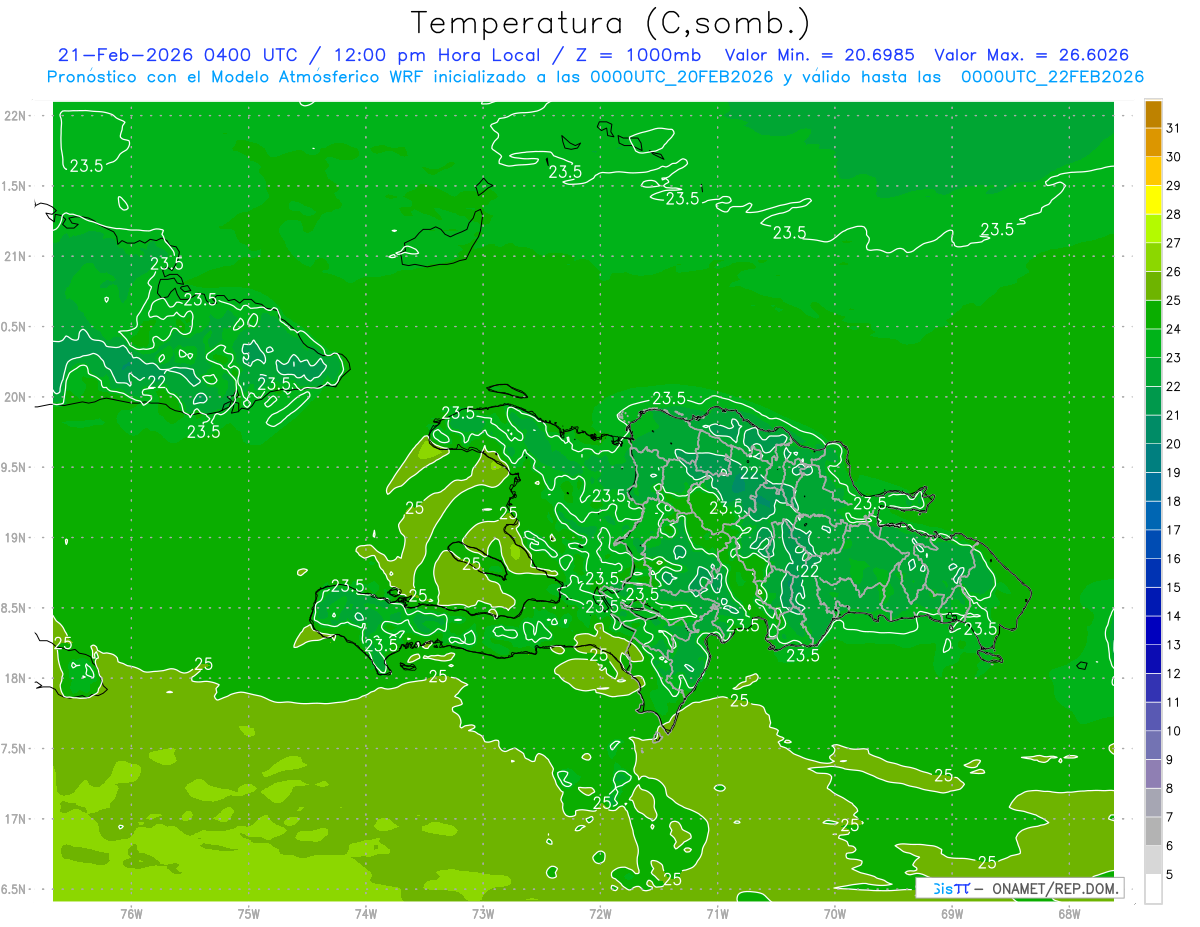Image resolution: width=1200 pixels, height=927 pixels.
Task: Click the purple swatch between 8 and 9
Action: point(1153,774)
